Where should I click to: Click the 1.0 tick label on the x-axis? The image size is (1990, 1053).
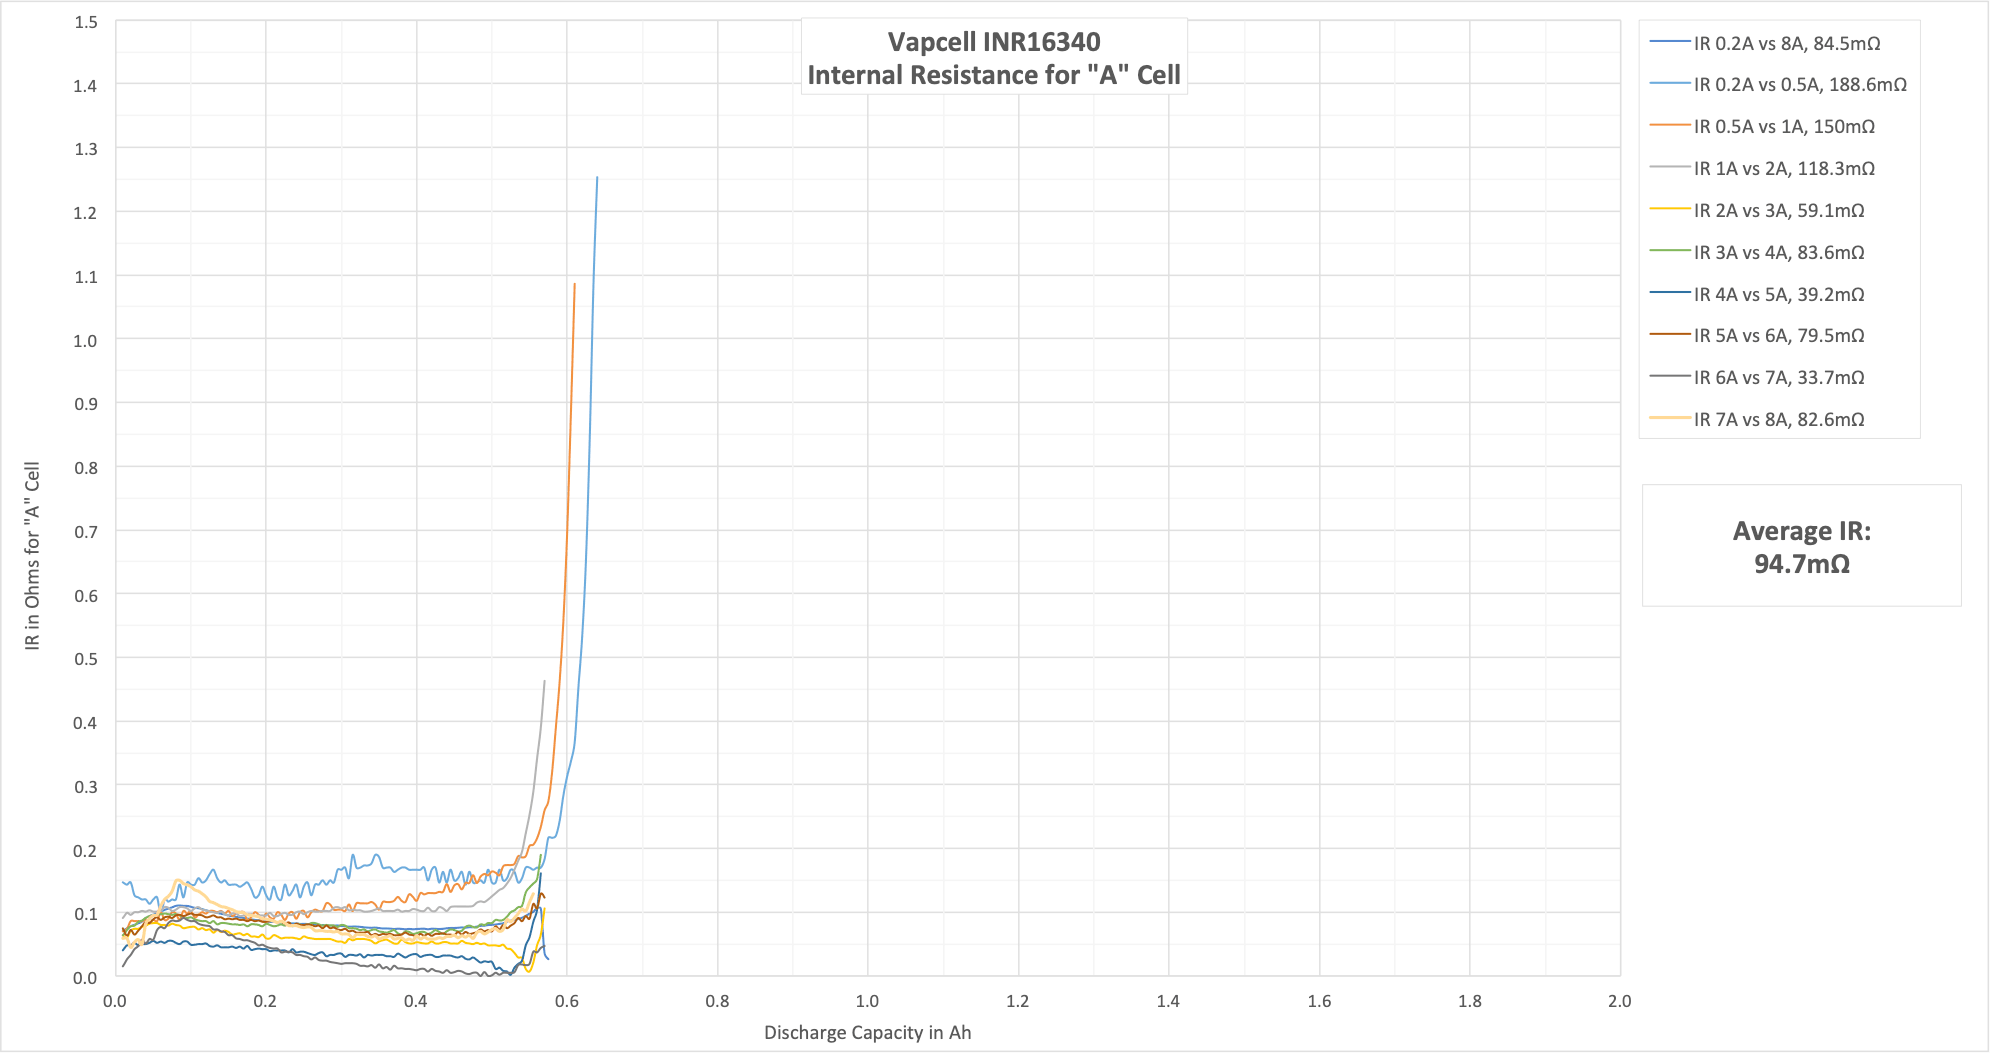867,1001
